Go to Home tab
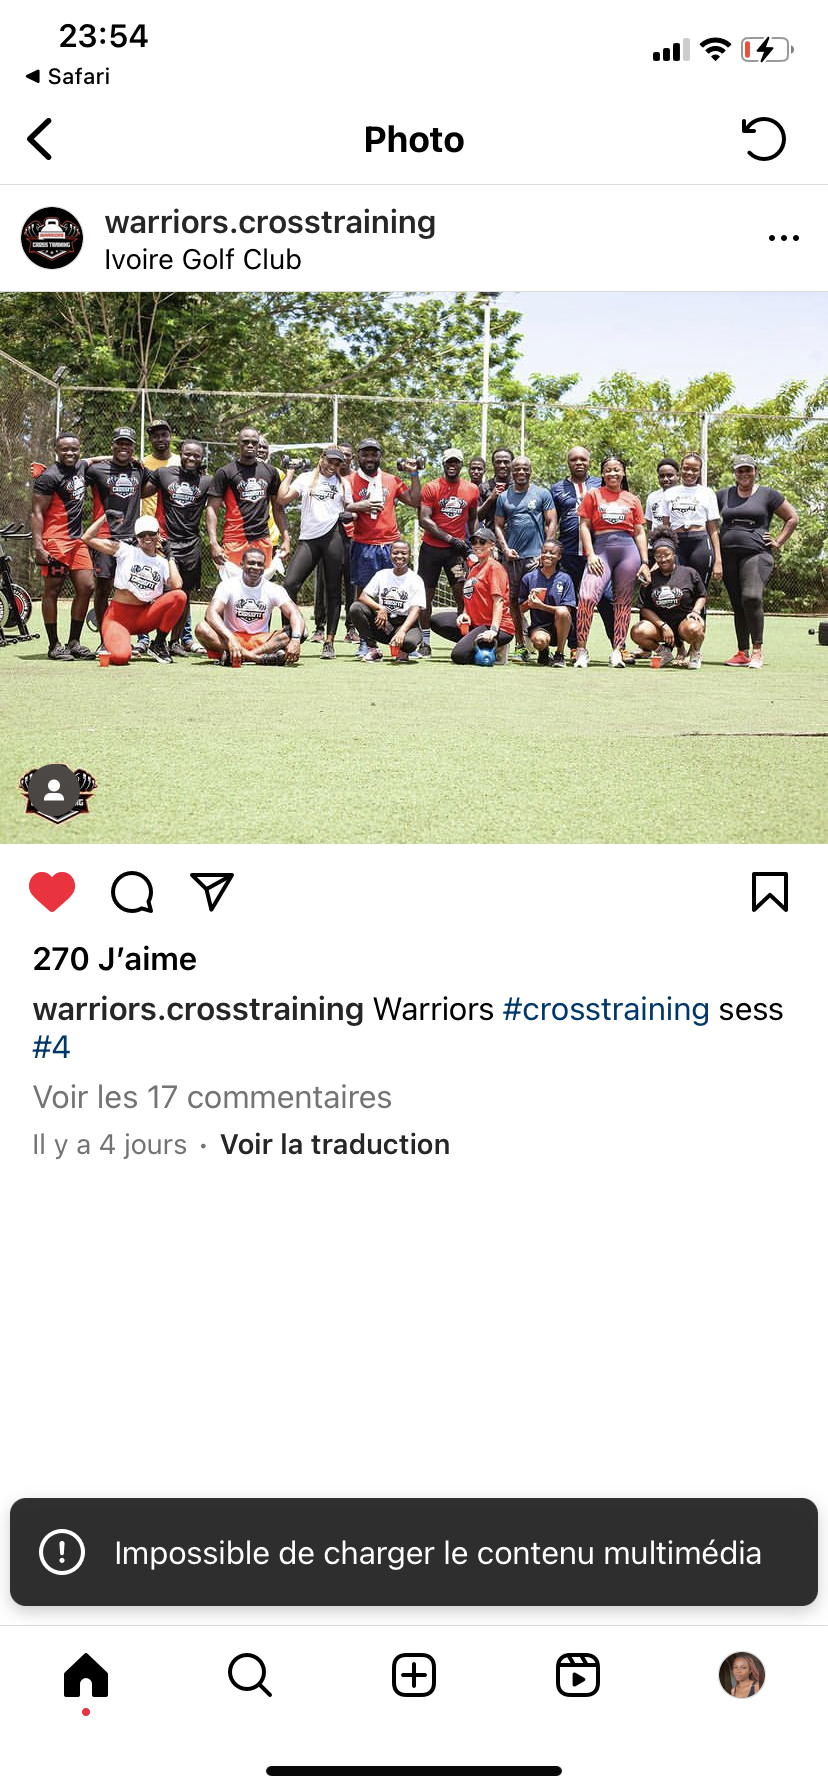Viewport: 828px width, 1792px height. click(86, 1675)
